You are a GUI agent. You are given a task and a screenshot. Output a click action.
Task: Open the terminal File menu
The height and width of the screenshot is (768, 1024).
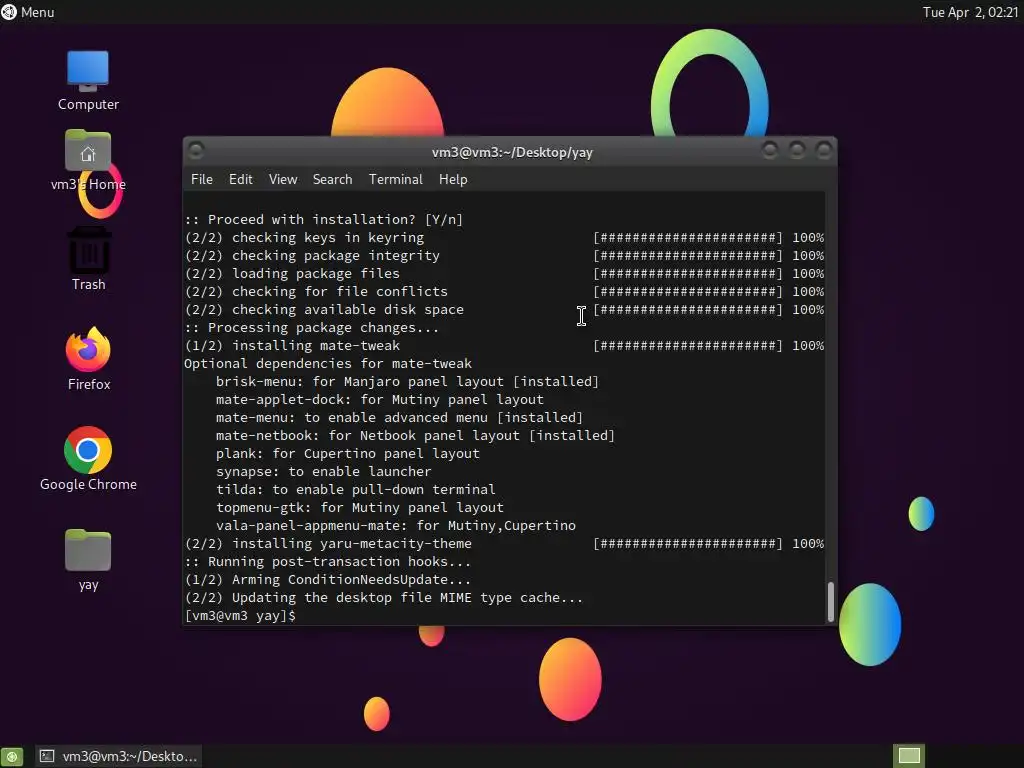[x=202, y=179]
